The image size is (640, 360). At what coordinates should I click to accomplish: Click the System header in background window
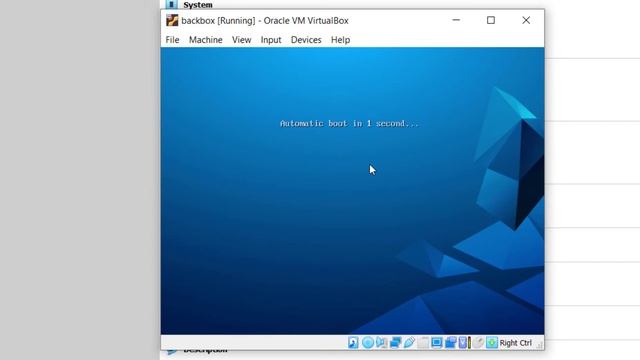(x=198, y=5)
